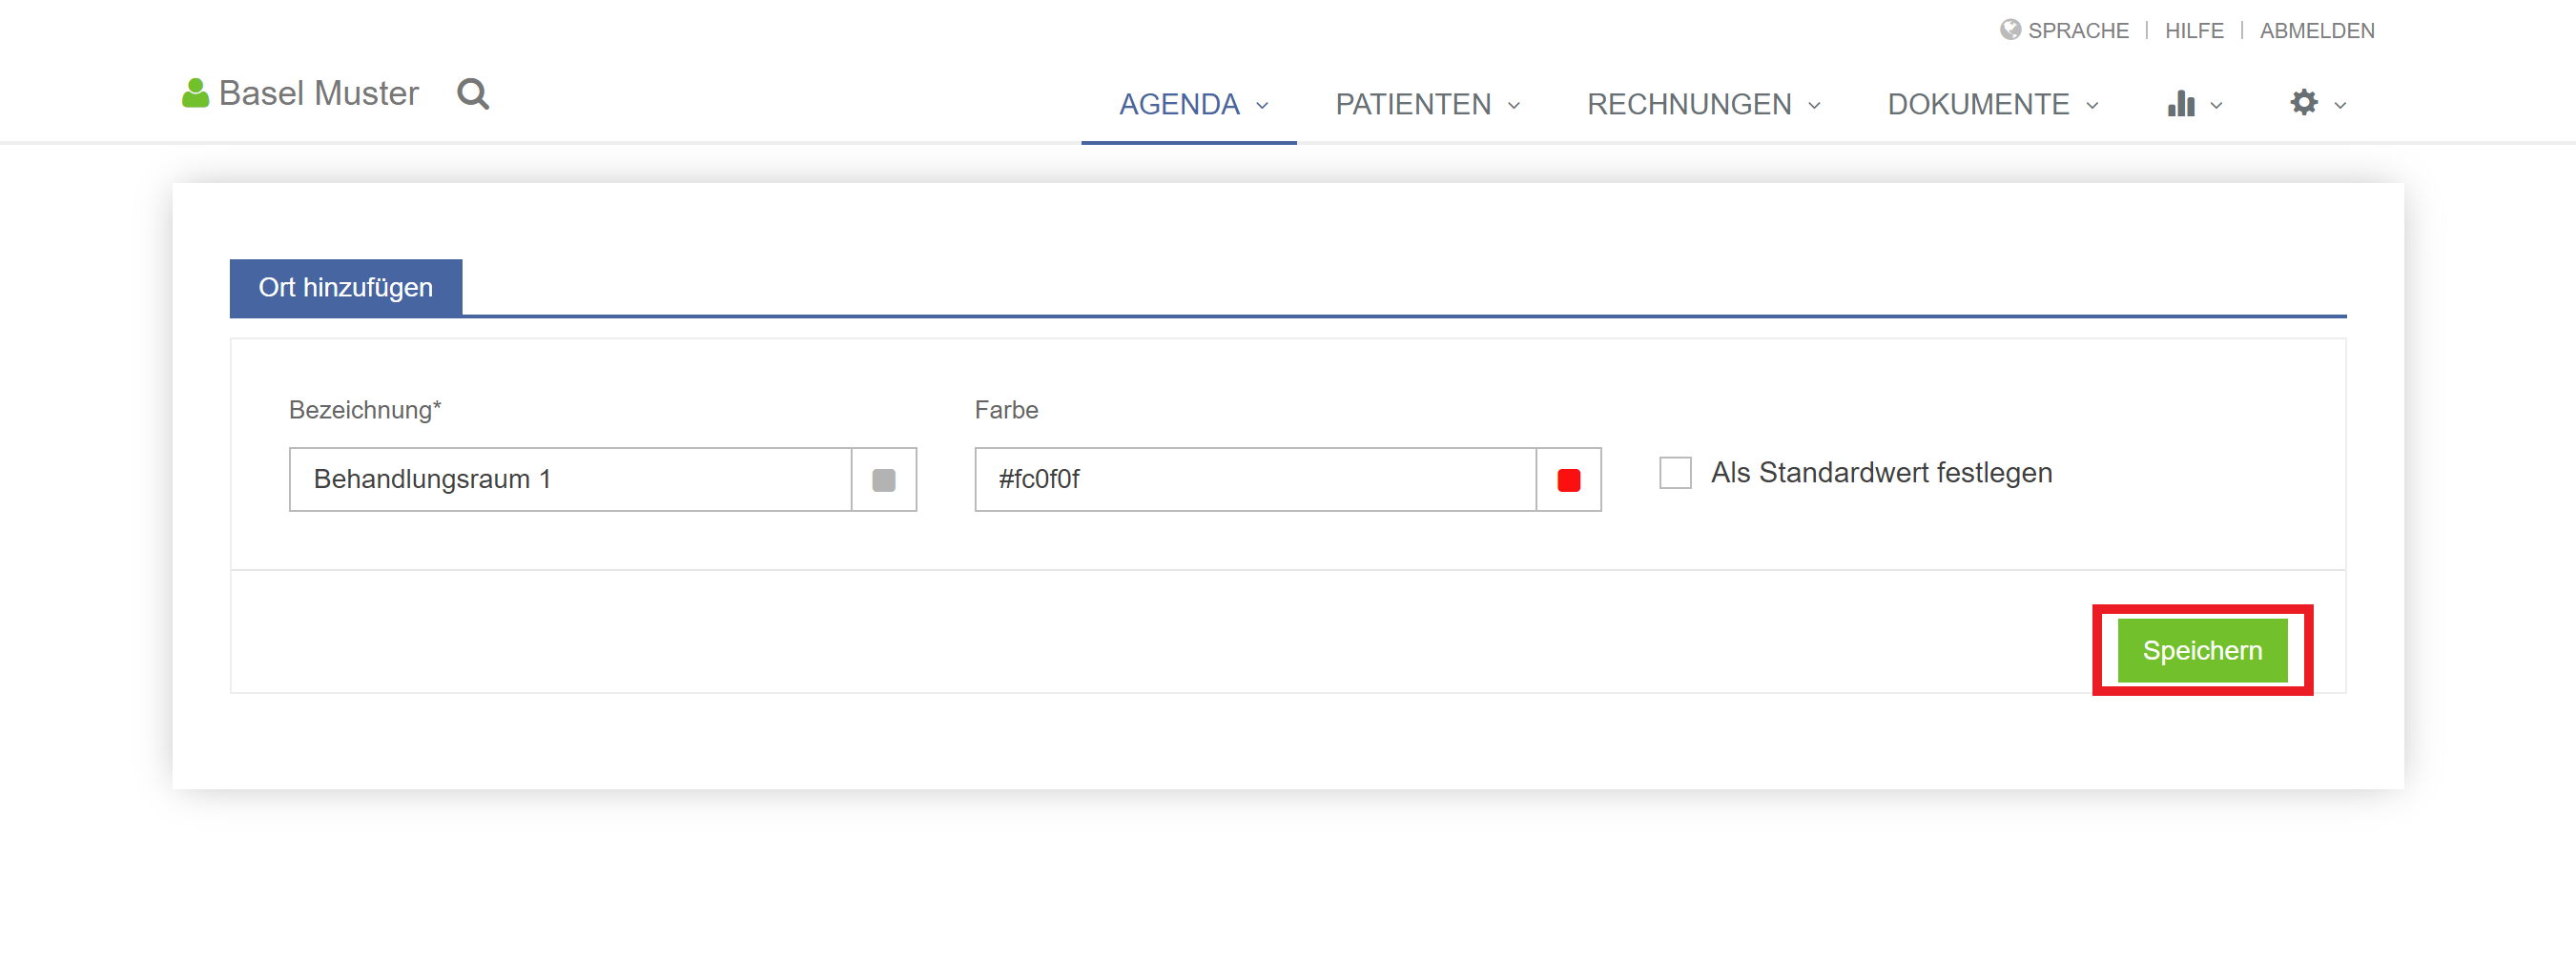The height and width of the screenshot is (958, 2576).
Task: Open the statistics bar chart icon menu
Action: point(2180,104)
